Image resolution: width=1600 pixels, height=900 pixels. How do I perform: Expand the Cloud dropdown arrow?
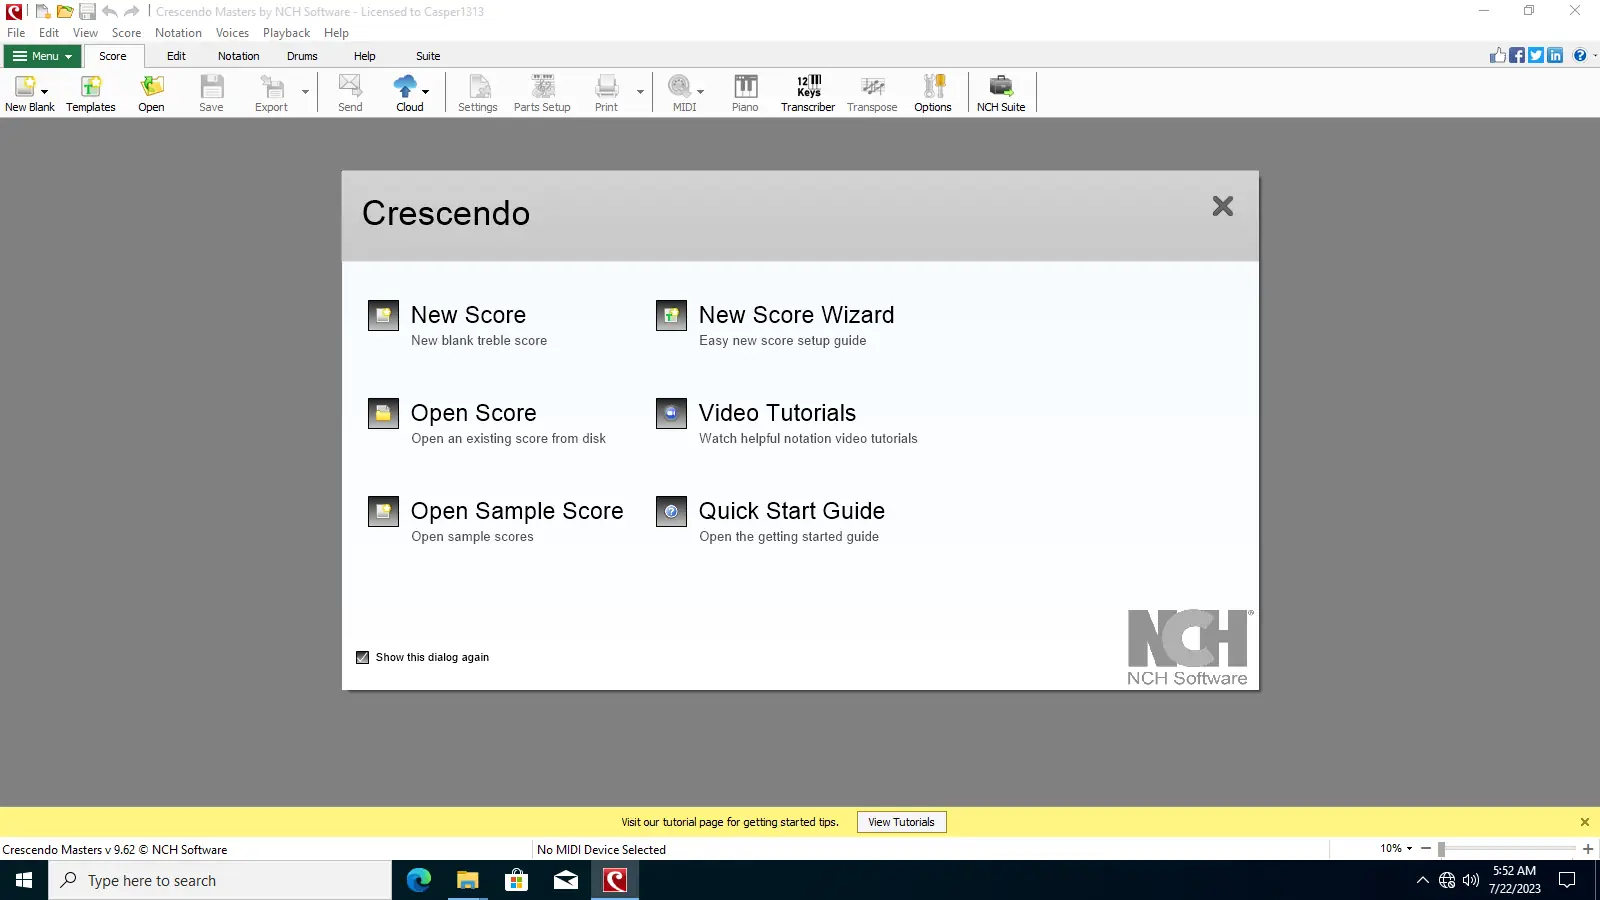tap(425, 92)
